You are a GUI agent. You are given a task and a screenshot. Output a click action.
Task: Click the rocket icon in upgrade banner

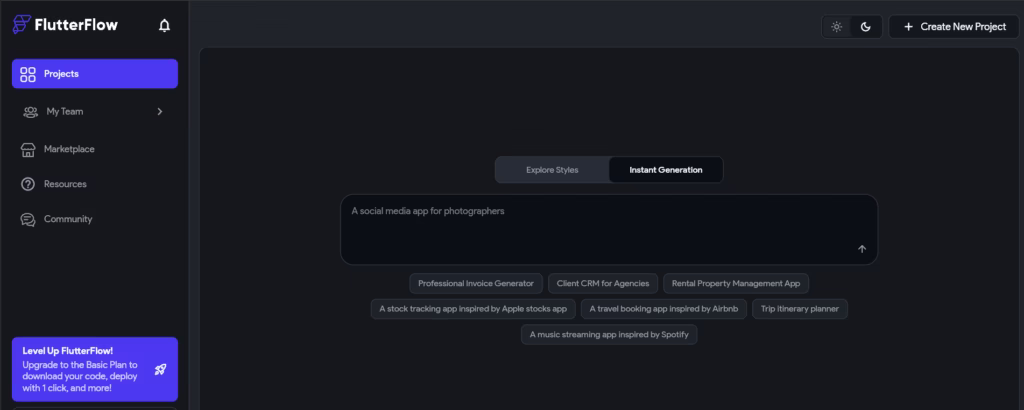point(161,370)
